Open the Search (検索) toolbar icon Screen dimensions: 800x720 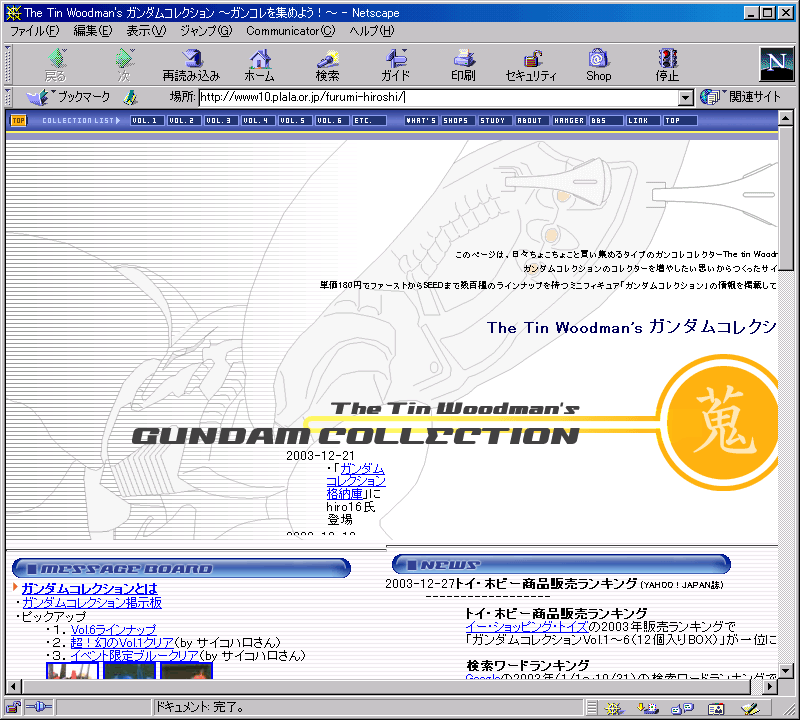tap(328, 65)
